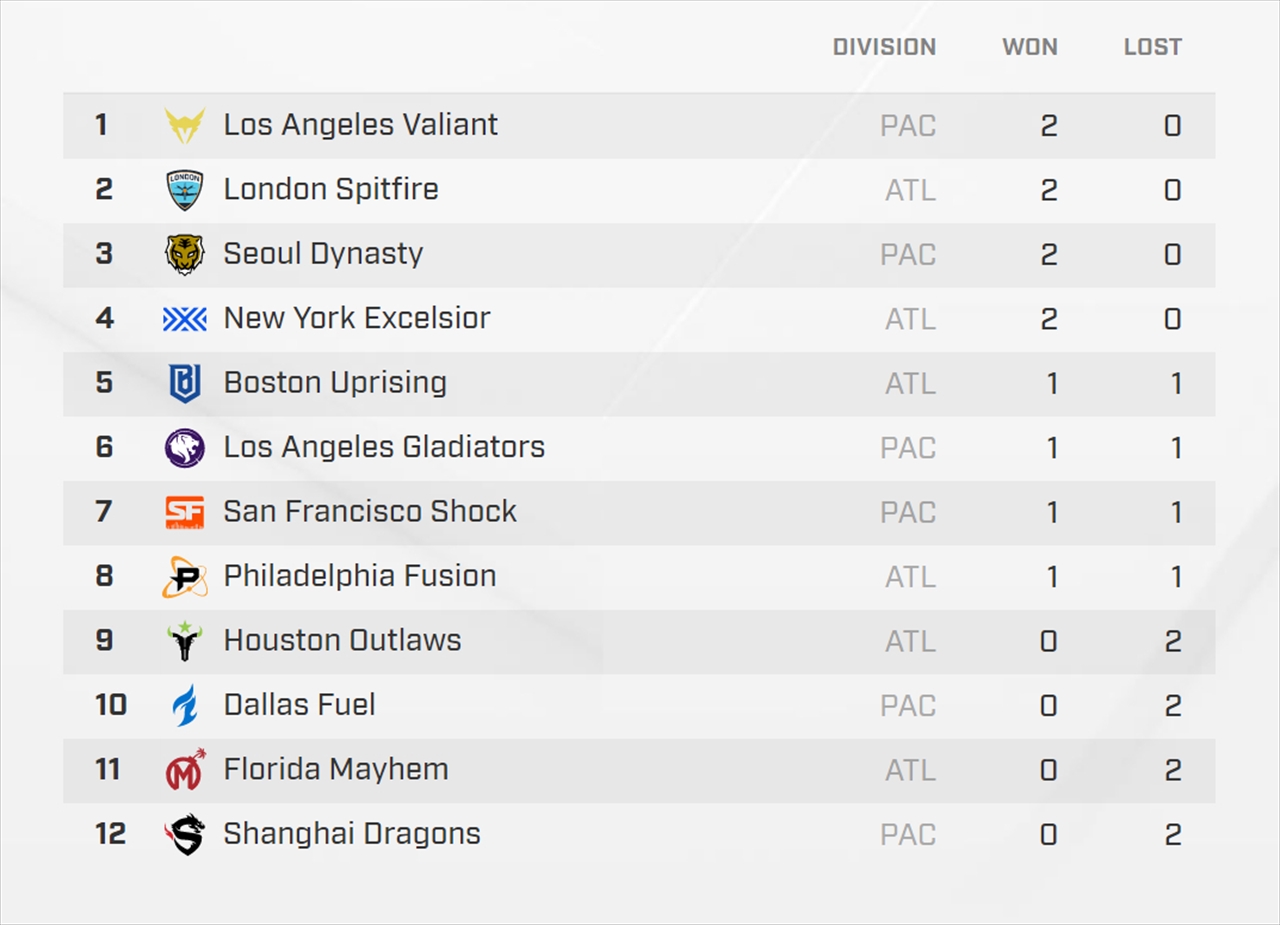Click Seoul Dynasty's PAC division label
The width and height of the screenshot is (1280, 925).
(x=908, y=254)
